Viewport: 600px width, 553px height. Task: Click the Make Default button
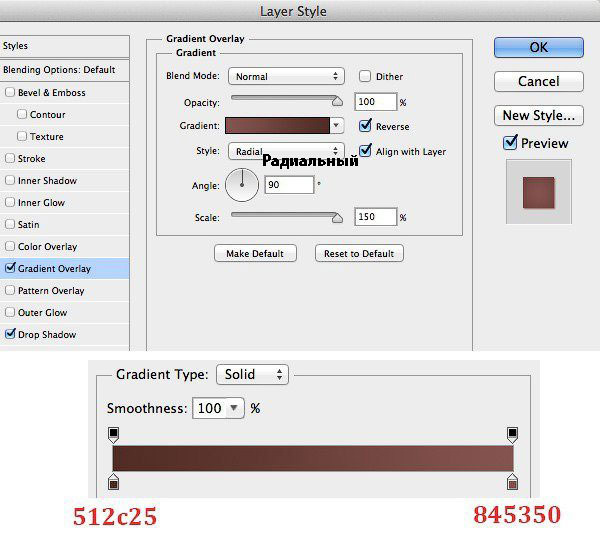(x=255, y=253)
